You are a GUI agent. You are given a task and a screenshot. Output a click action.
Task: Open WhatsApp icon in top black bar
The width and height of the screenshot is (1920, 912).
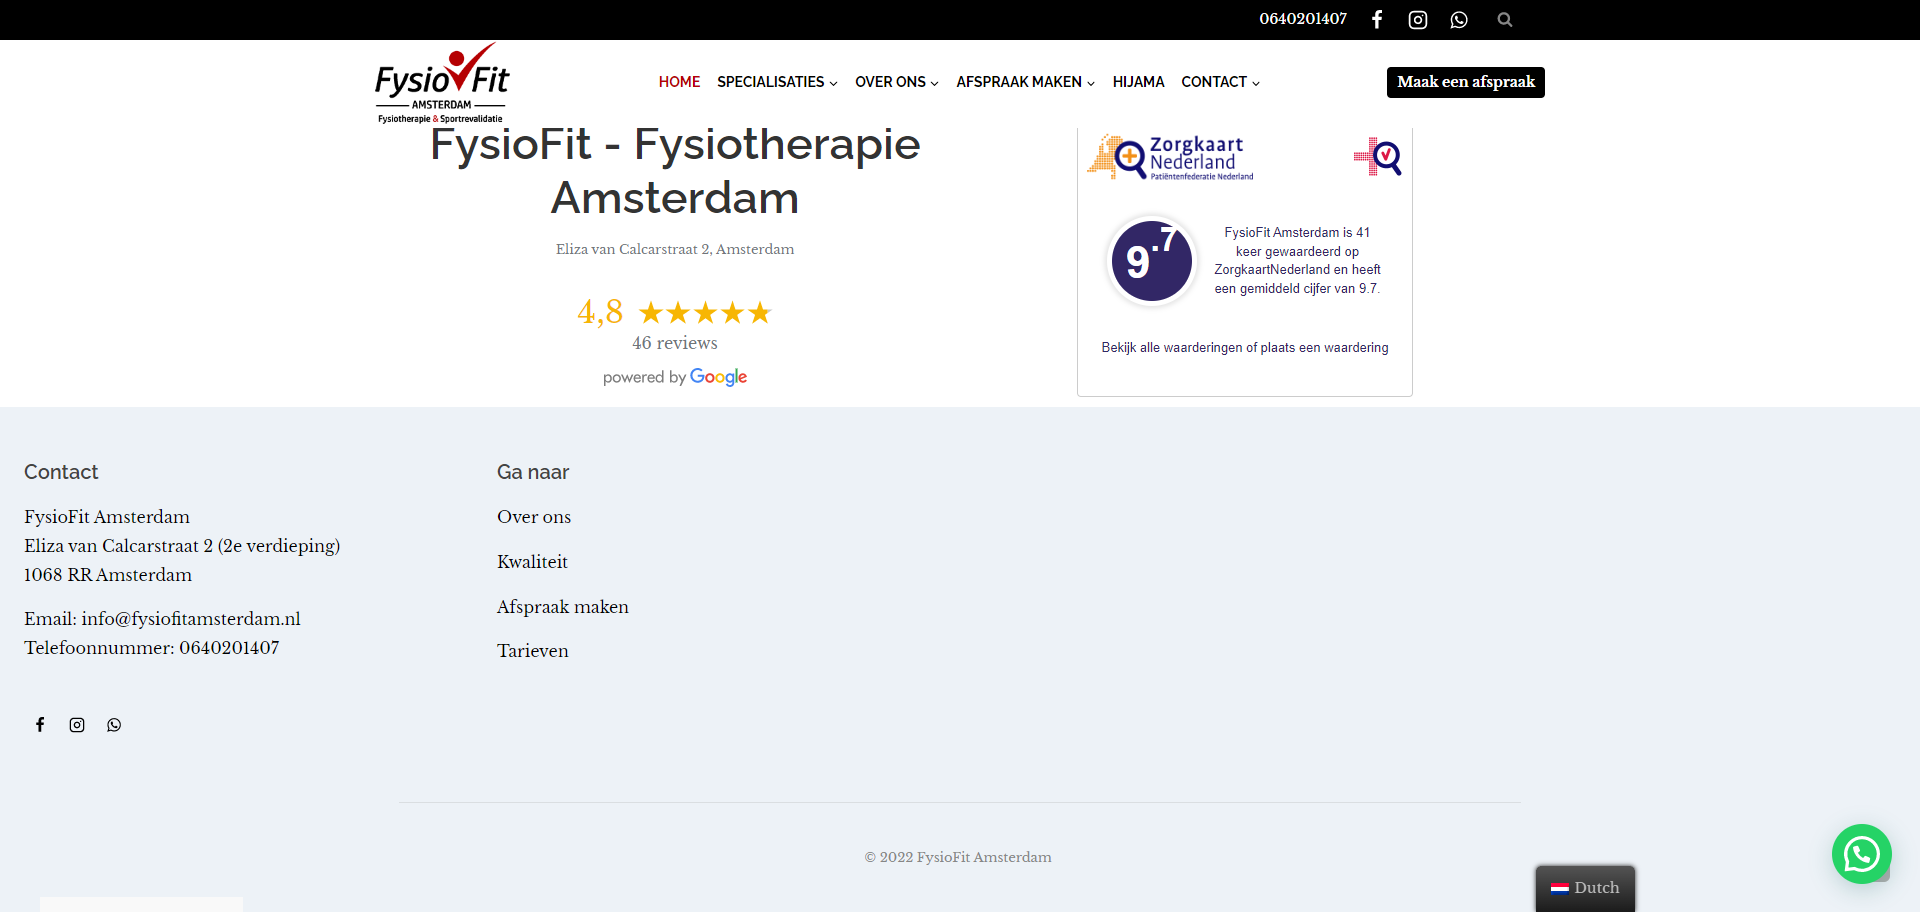[1459, 19]
